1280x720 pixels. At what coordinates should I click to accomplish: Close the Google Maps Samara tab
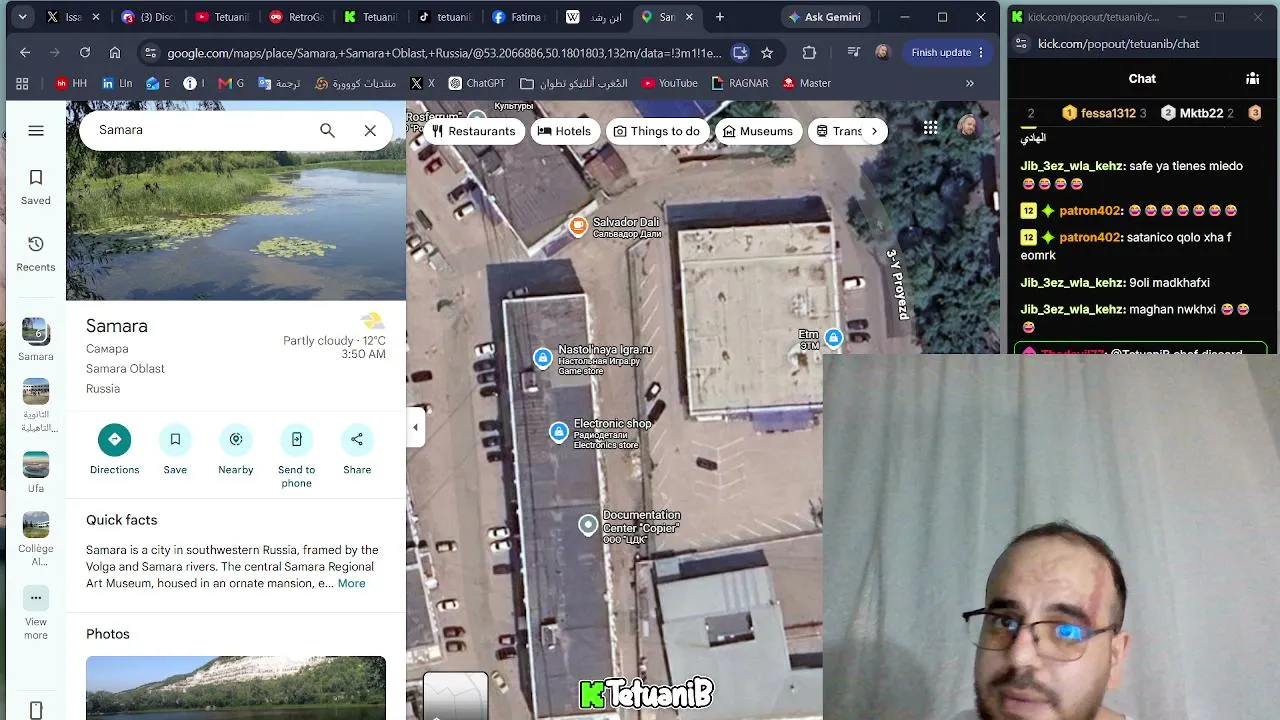coord(689,17)
